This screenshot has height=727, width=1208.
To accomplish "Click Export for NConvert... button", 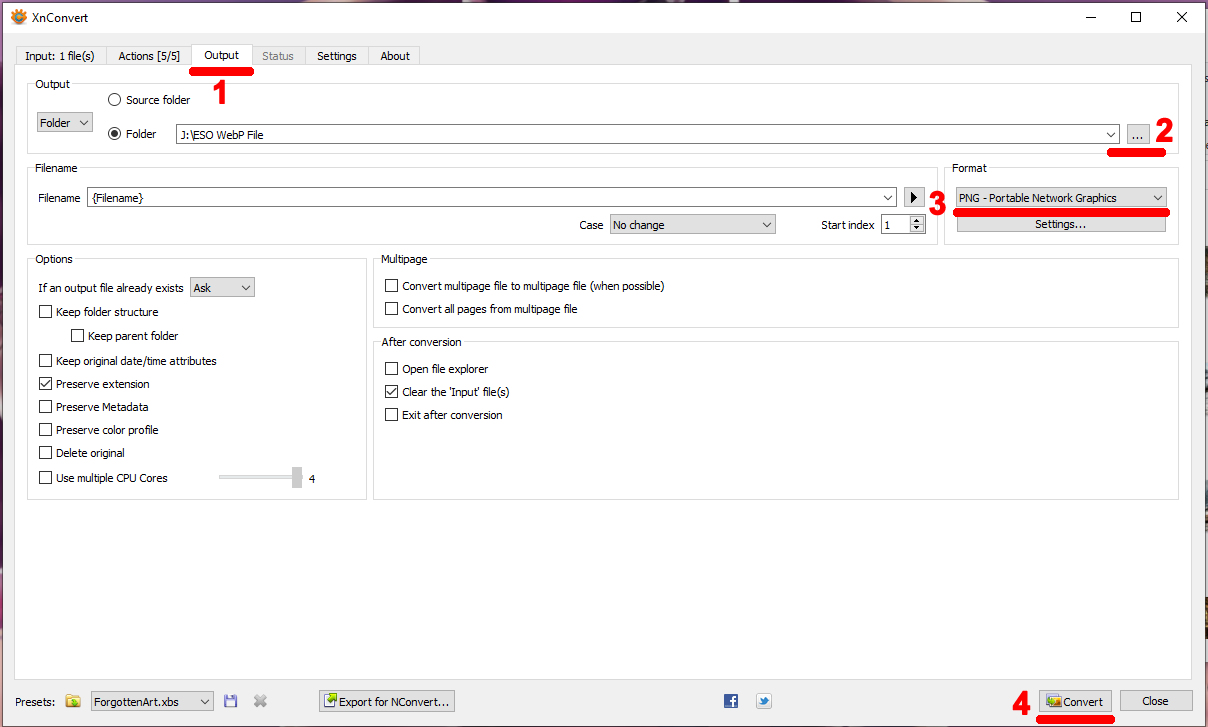I will pyautogui.click(x=387, y=702).
